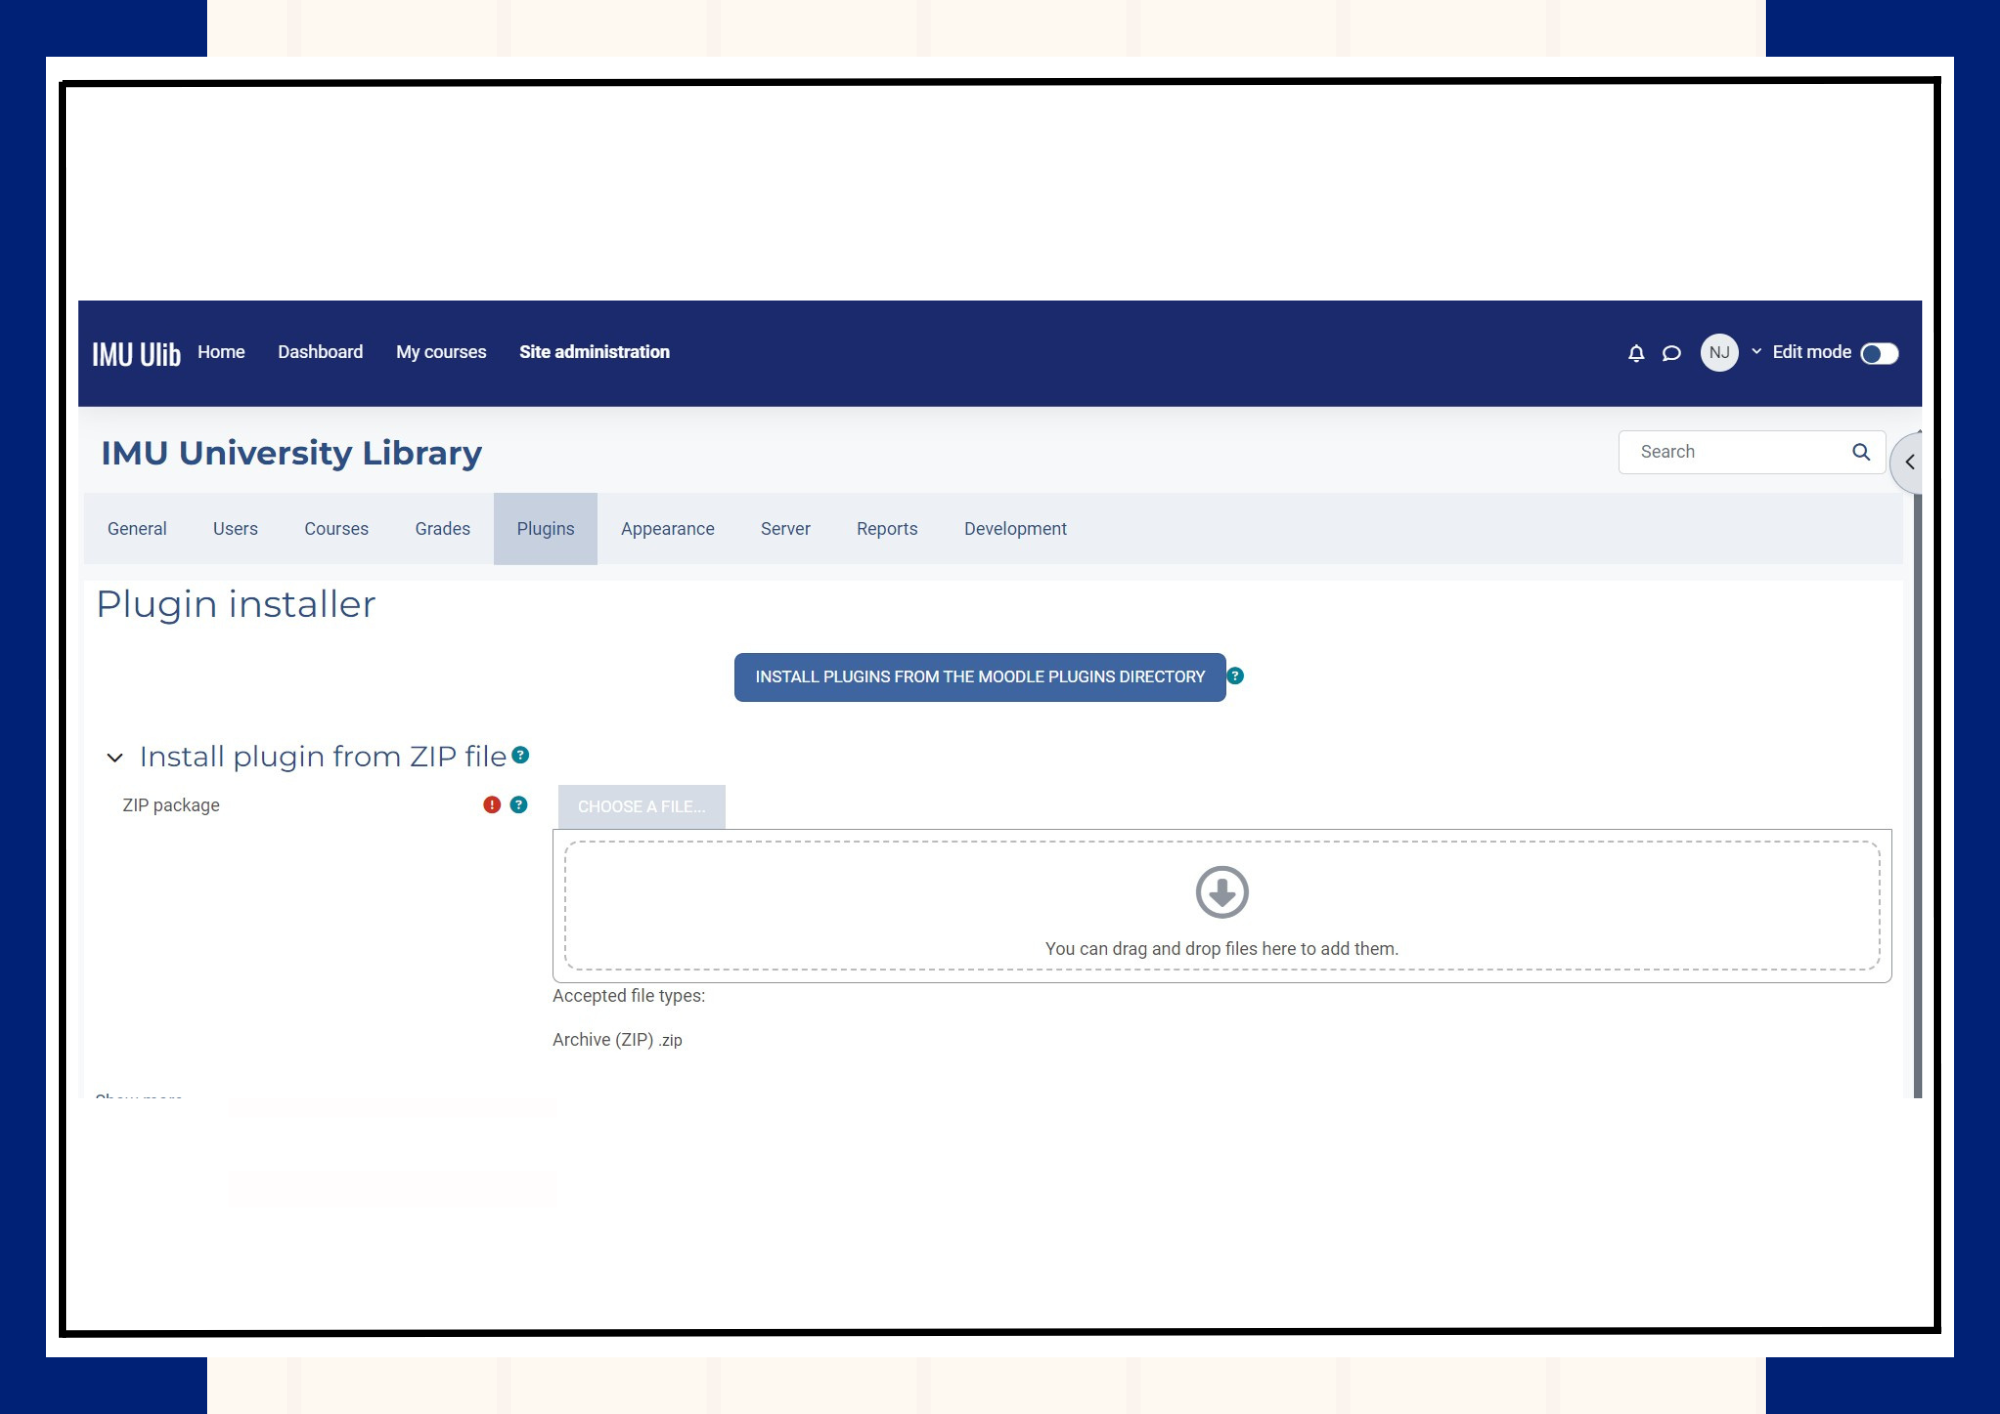This screenshot has width=2000, height=1414.
Task: Click the ZIP package warning exclamation icon
Action: [x=491, y=805]
